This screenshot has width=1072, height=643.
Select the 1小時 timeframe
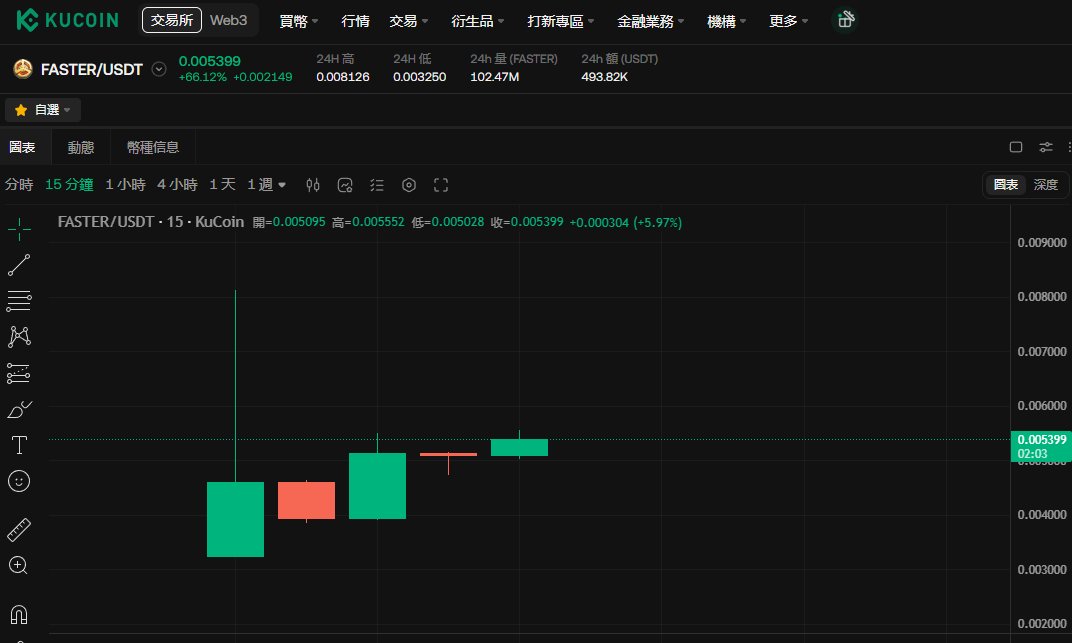click(125, 185)
